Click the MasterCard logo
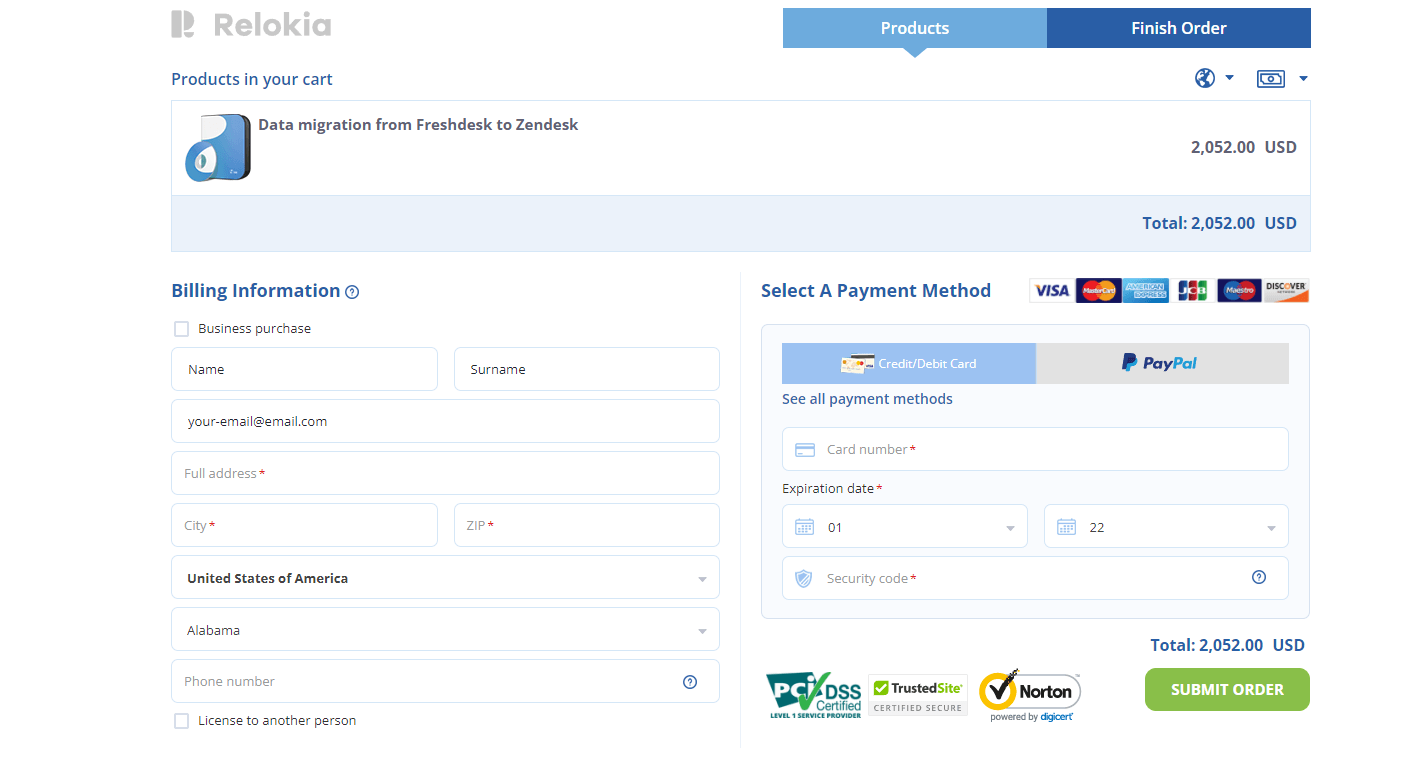 1098,290
